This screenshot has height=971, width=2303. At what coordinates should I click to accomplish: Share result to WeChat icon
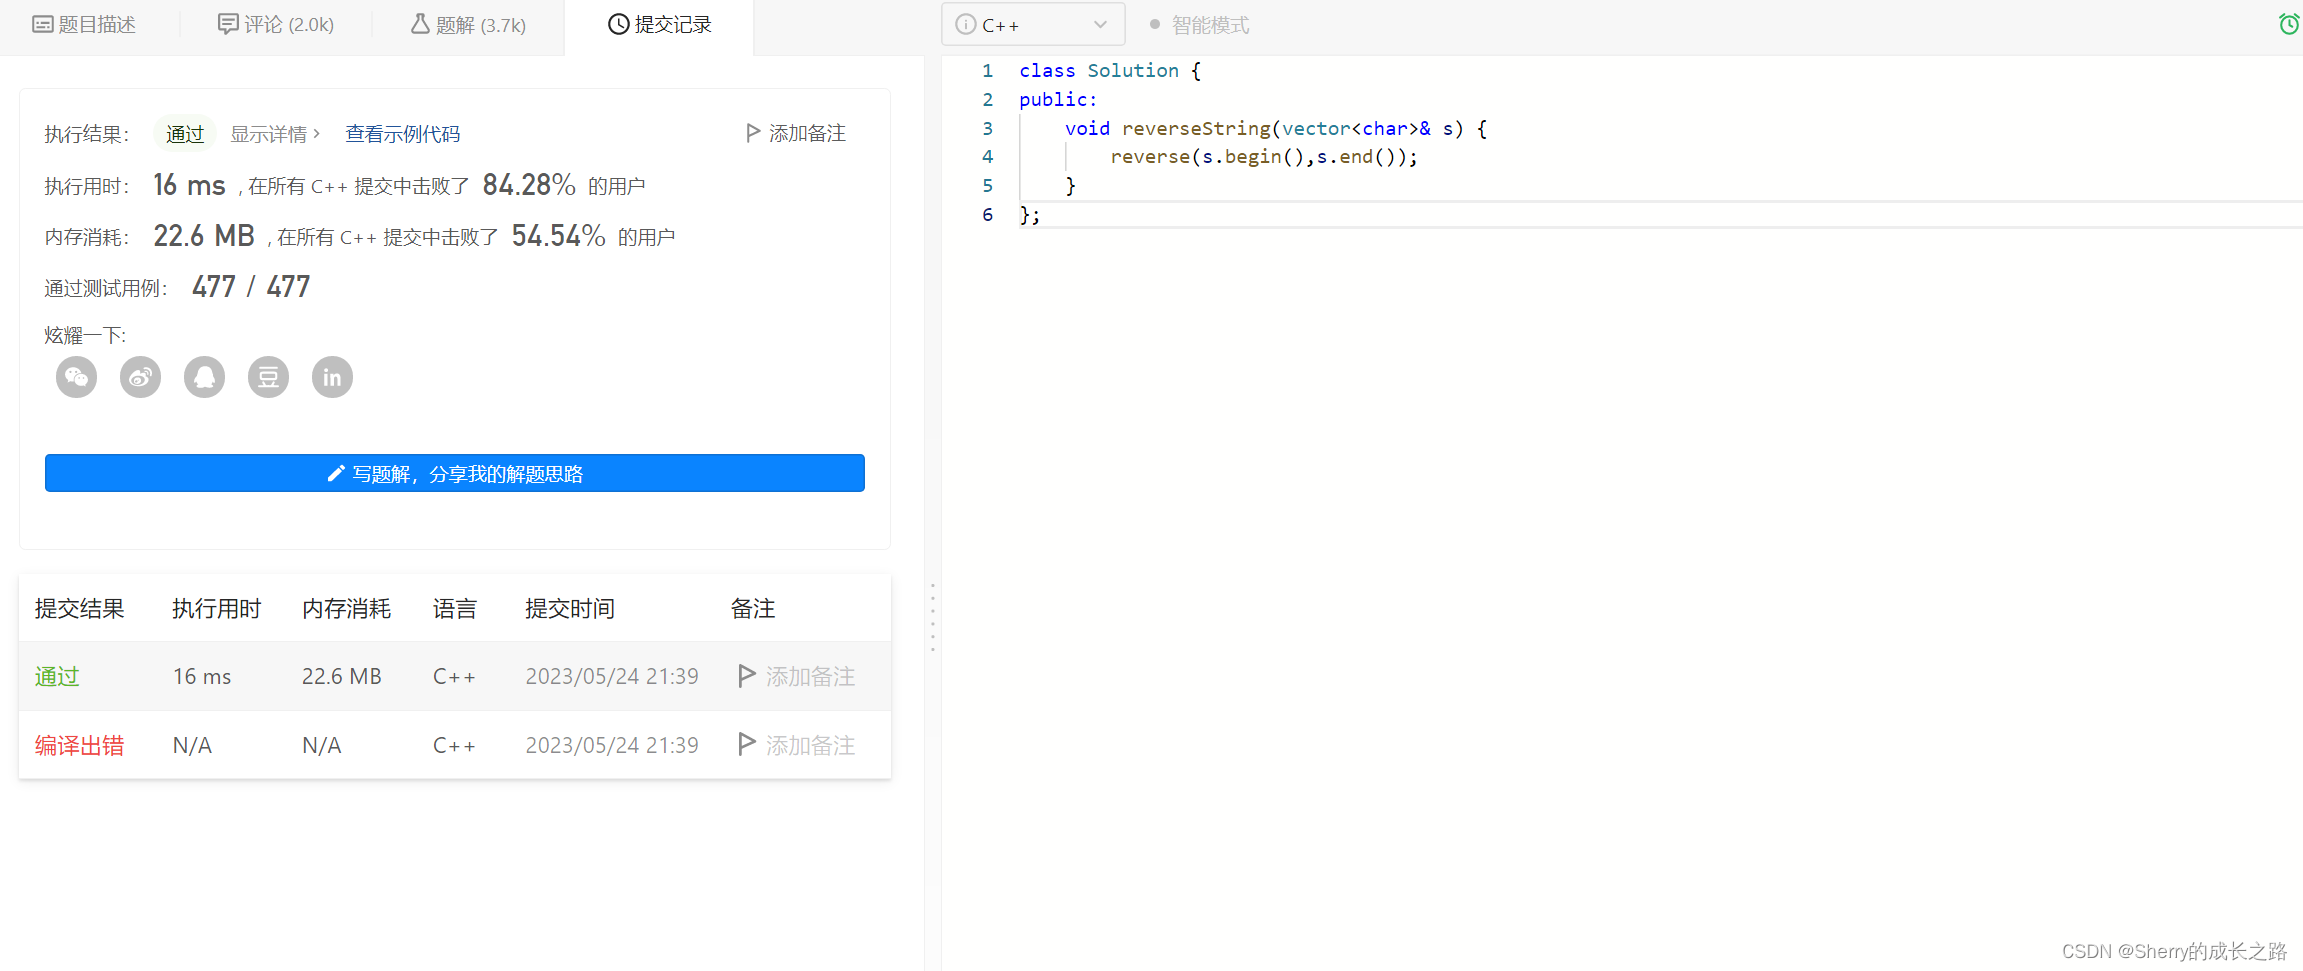coord(77,377)
